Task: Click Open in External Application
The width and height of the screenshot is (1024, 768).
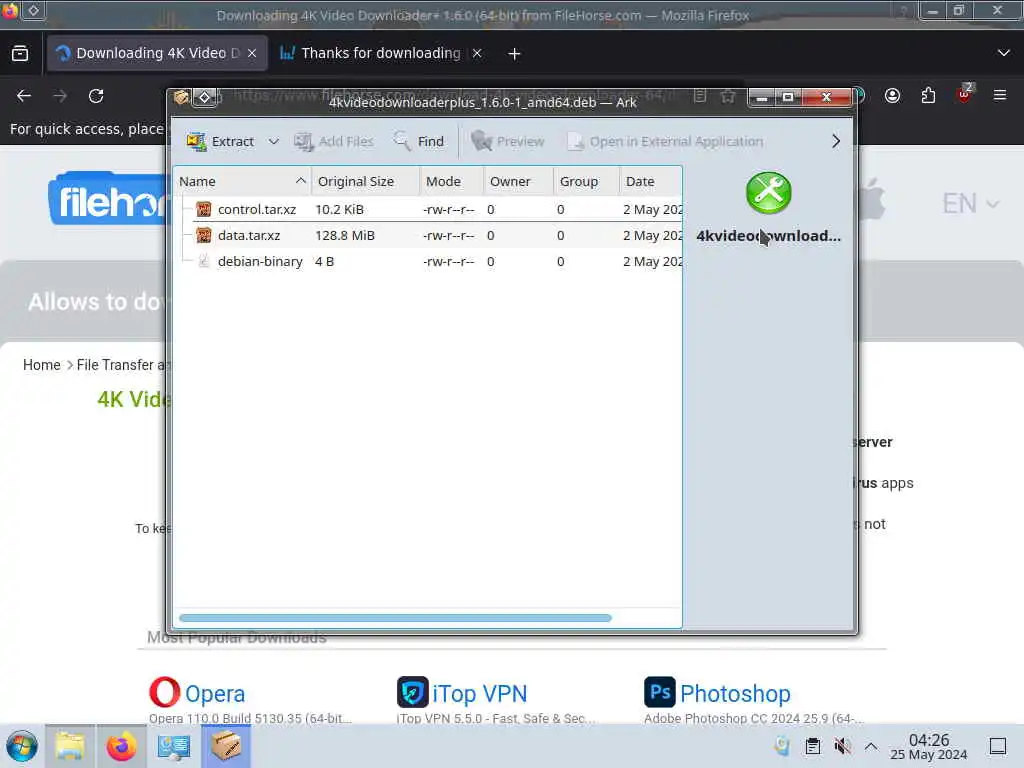Action: (665, 141)
